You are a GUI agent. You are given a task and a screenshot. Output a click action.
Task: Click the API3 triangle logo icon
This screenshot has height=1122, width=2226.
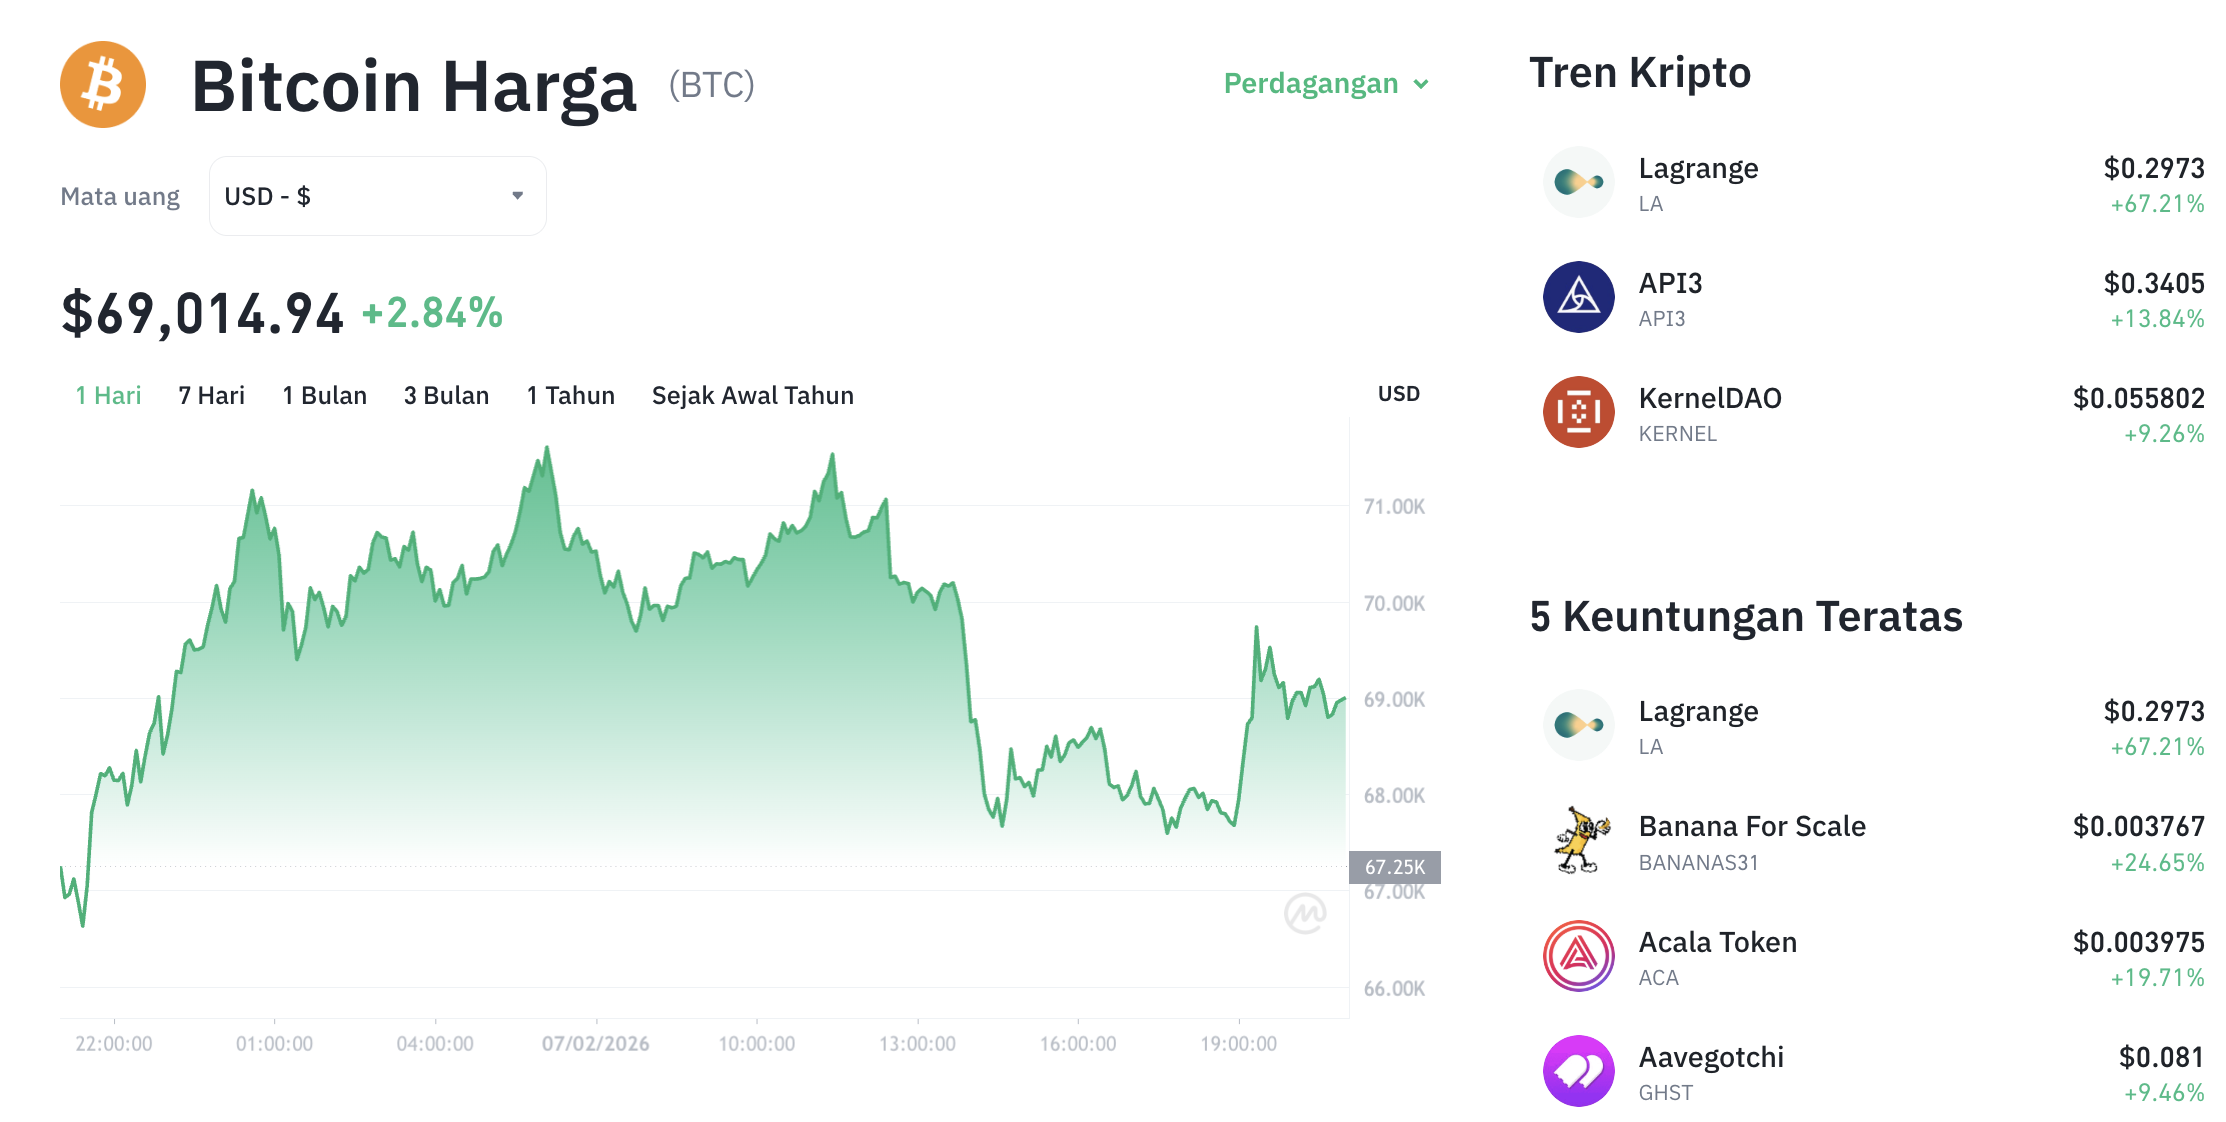[x=1579, y=298]
